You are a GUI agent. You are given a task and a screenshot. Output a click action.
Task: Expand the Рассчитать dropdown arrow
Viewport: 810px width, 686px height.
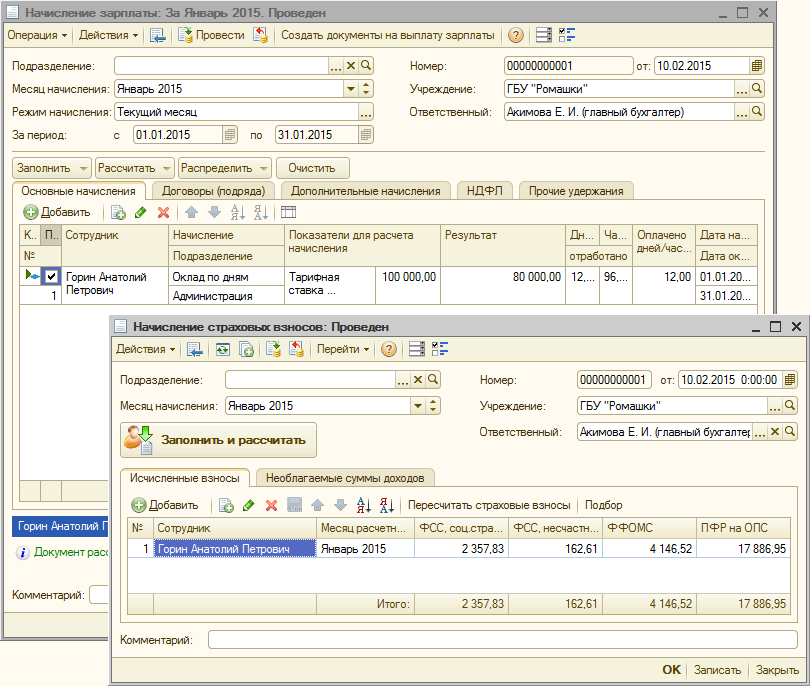tap(166, 168)
